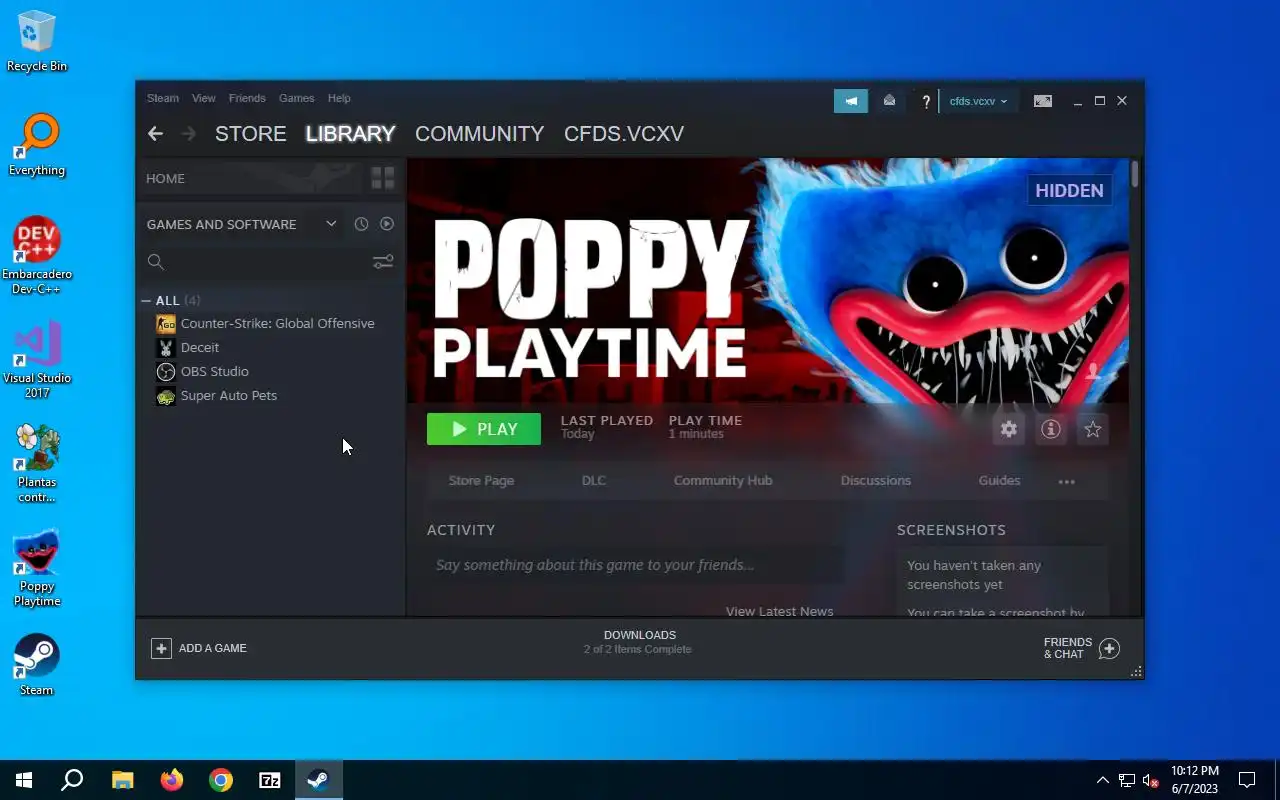Open 7-Zip from taskbar
Viewport: 1280px width, 800px height.
point(269,780)
